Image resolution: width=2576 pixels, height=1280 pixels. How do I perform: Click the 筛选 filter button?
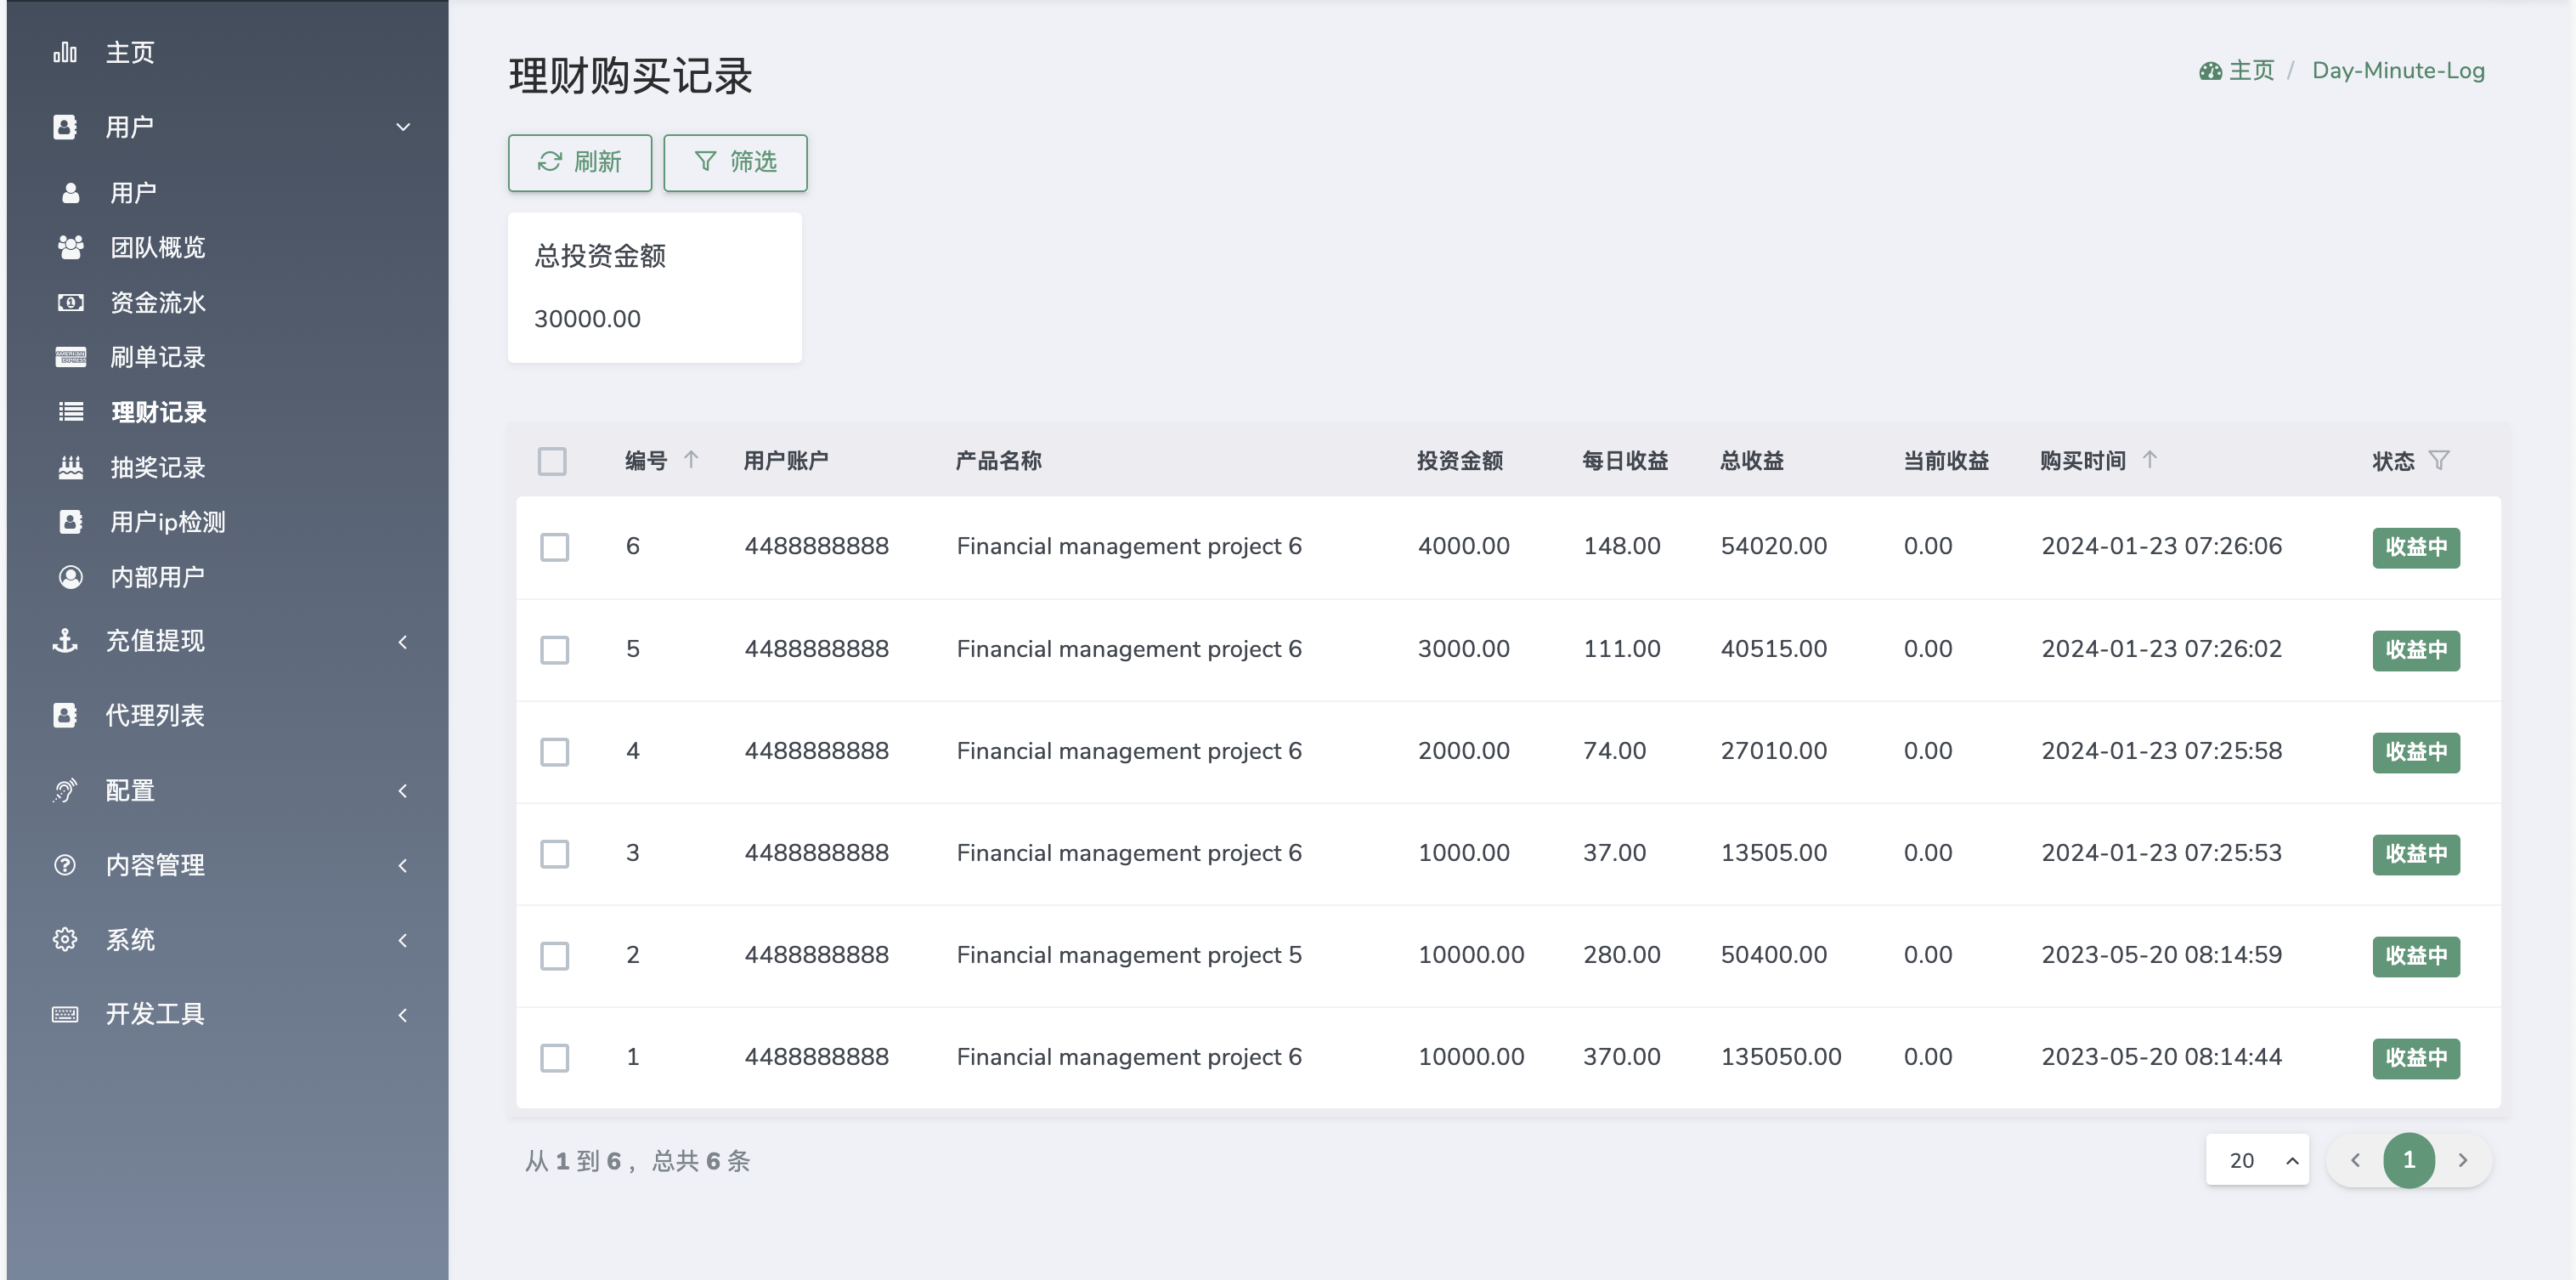coord(736,162)
